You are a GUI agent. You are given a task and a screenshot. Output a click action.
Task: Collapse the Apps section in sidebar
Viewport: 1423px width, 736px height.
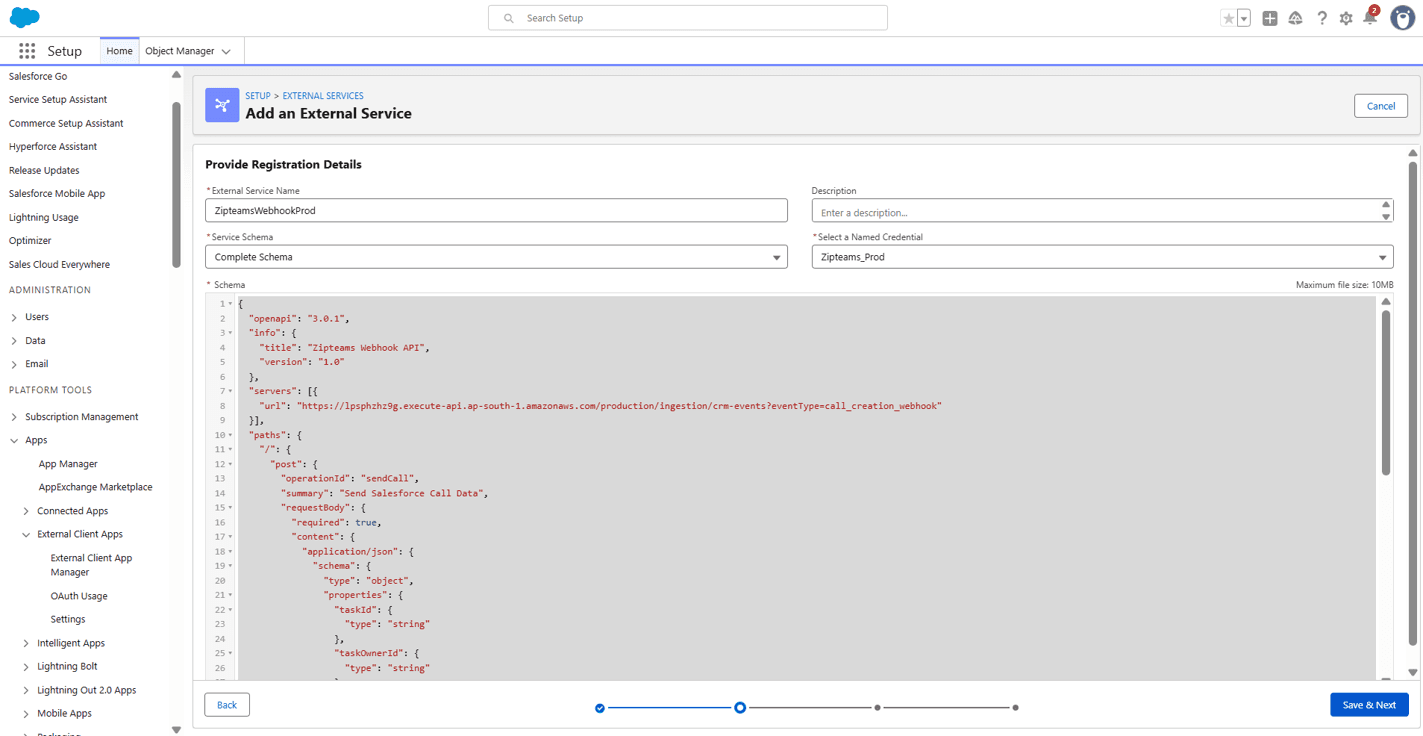tap(14, 440)
